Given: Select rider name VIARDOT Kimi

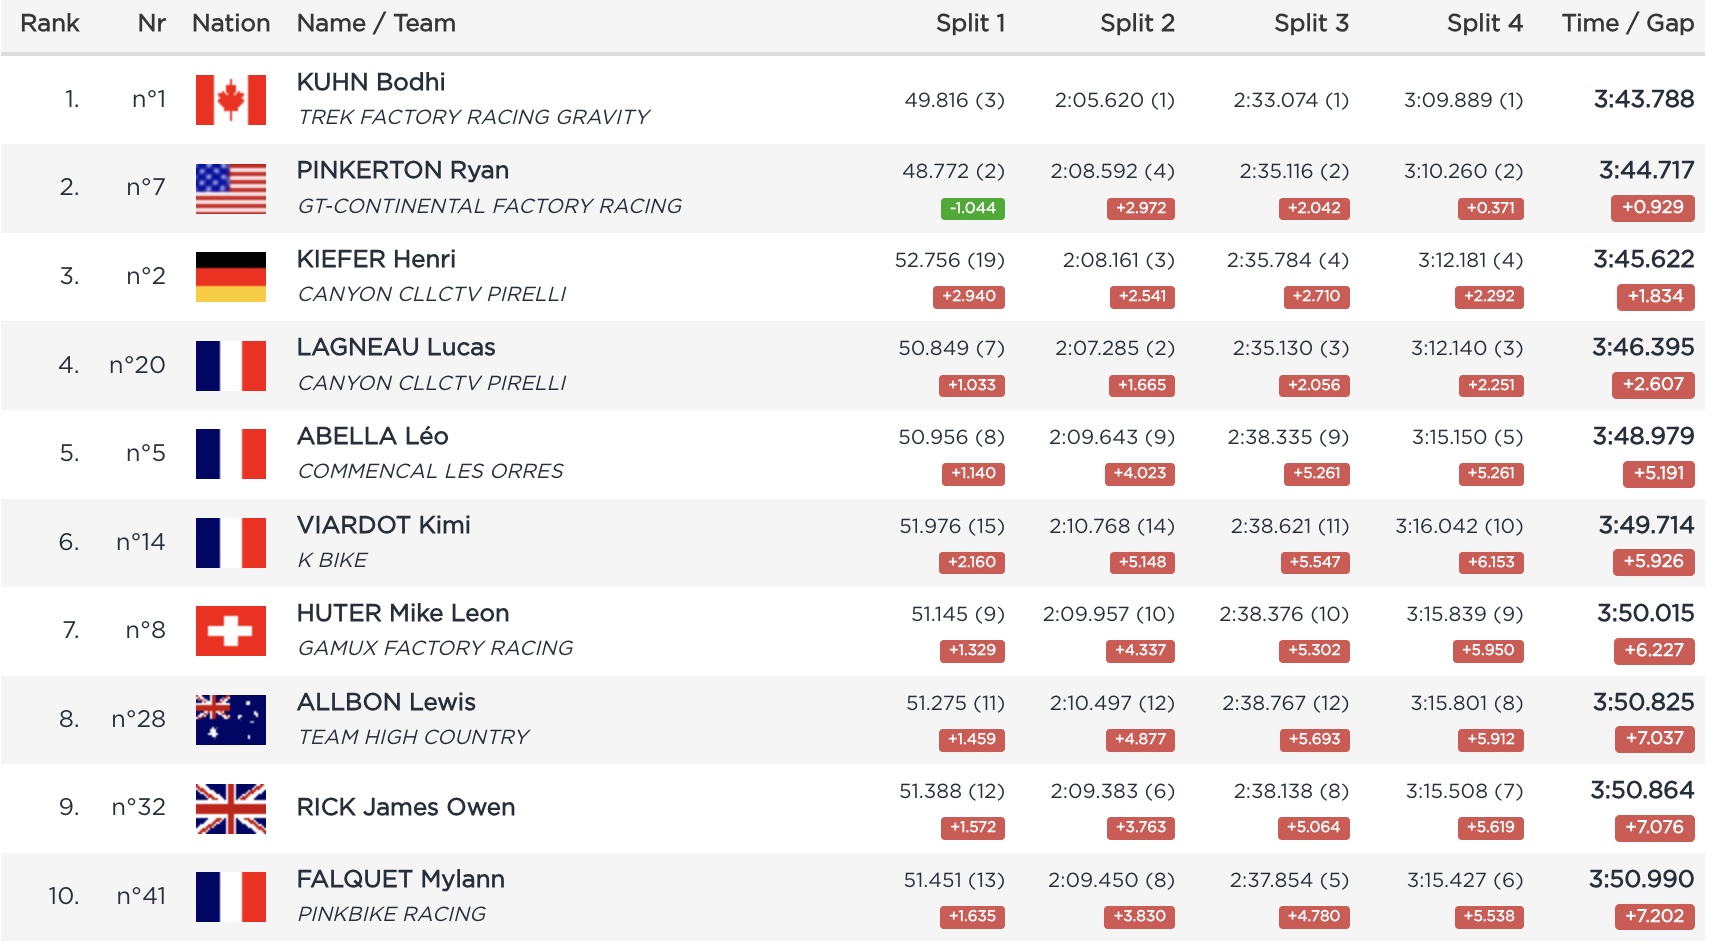Looking at the screenshot, I should pyautogui.click(x=383, y=525).
